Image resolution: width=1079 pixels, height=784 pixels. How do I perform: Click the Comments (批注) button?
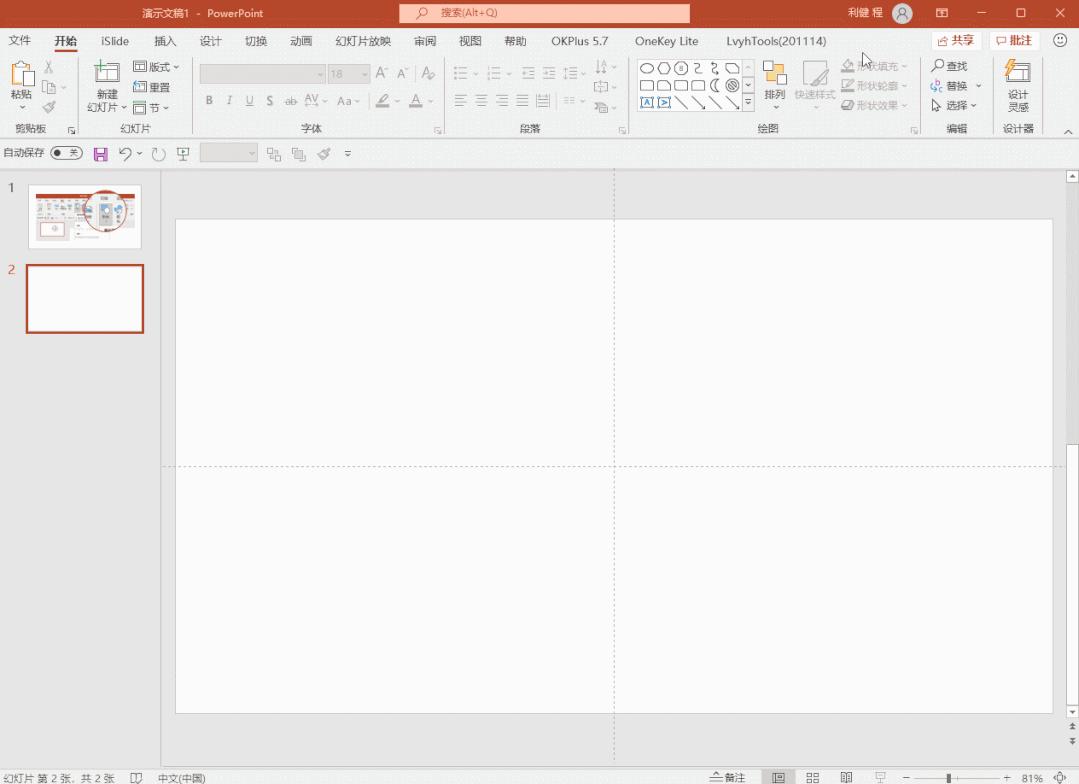(1014, 41)
